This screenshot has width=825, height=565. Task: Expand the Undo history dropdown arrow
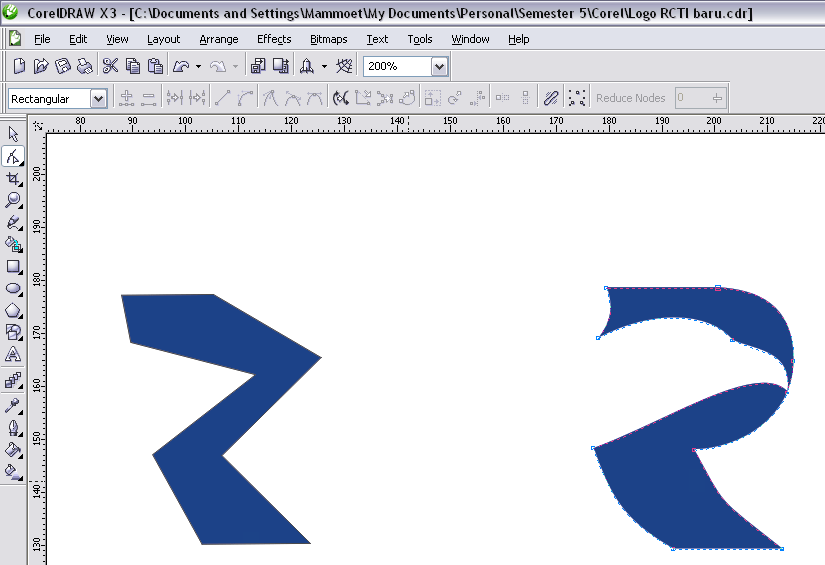(198, 66)
